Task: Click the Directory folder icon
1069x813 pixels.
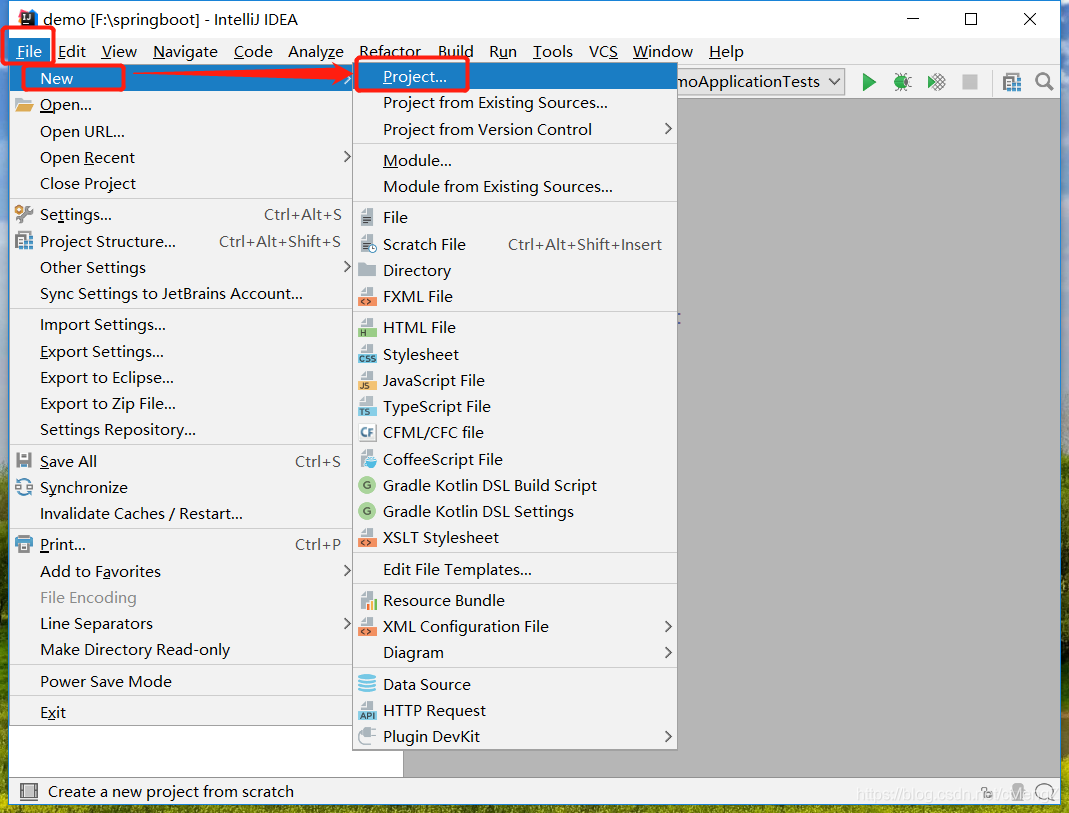Action: click(x=367, y=270)
